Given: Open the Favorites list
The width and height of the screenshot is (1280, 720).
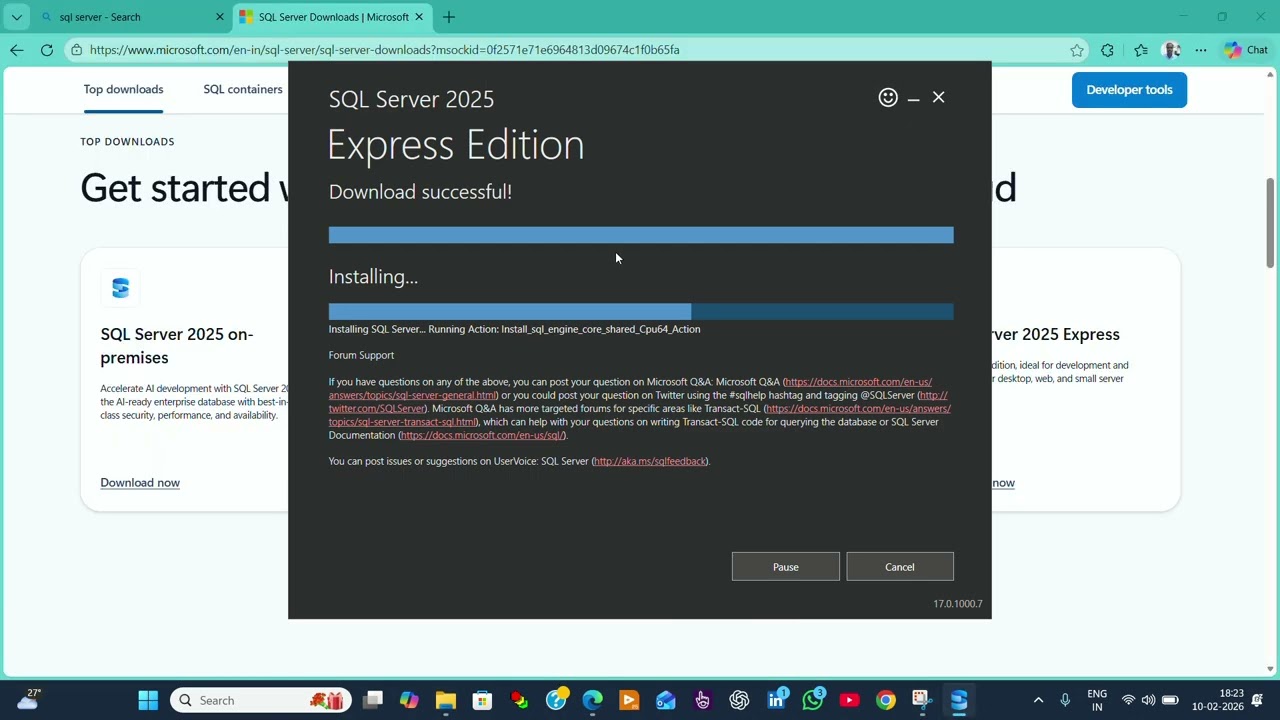Looking at the screenshot, I should pyautogui.click(x=1141, y=50).
